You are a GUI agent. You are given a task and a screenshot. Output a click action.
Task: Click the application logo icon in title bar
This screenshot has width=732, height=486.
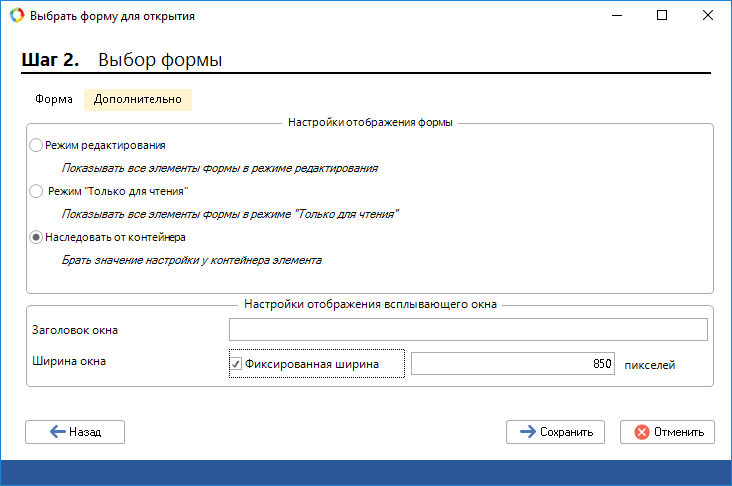17,15
